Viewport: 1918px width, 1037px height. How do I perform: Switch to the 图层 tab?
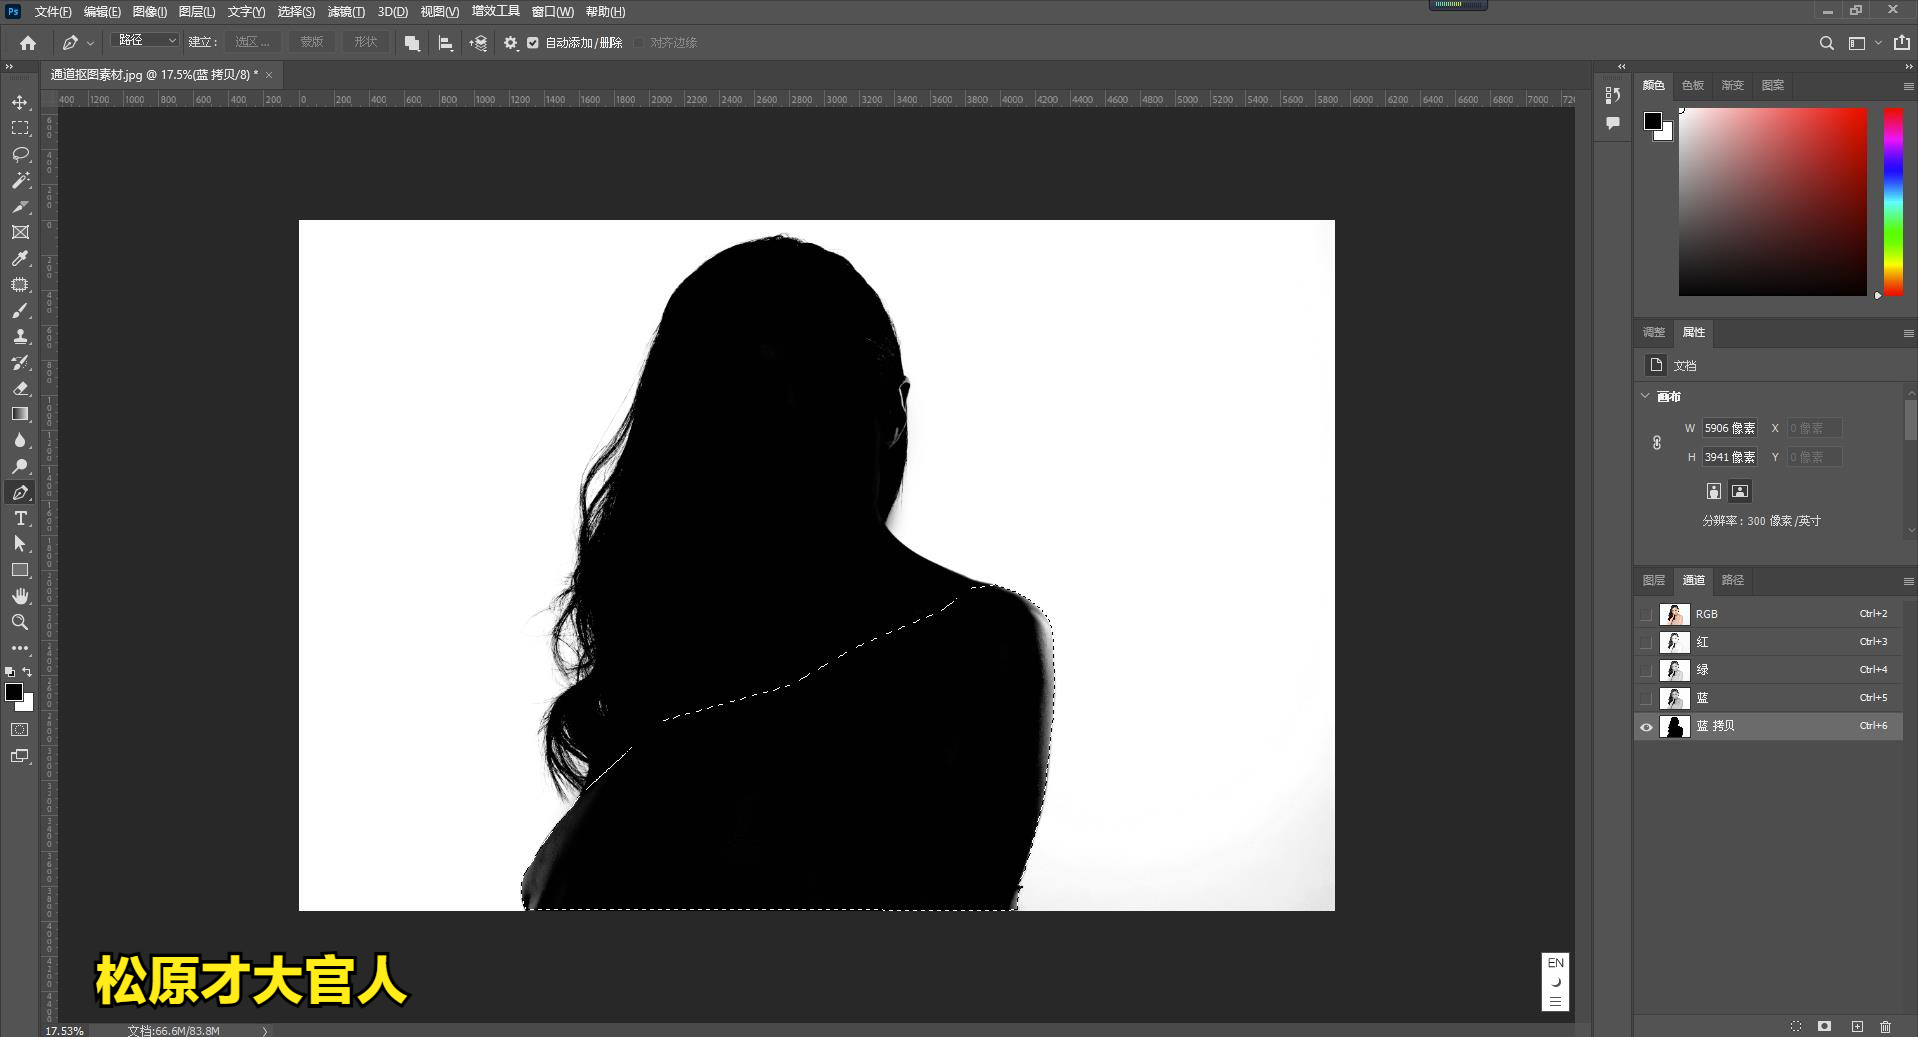(1654, 580)
